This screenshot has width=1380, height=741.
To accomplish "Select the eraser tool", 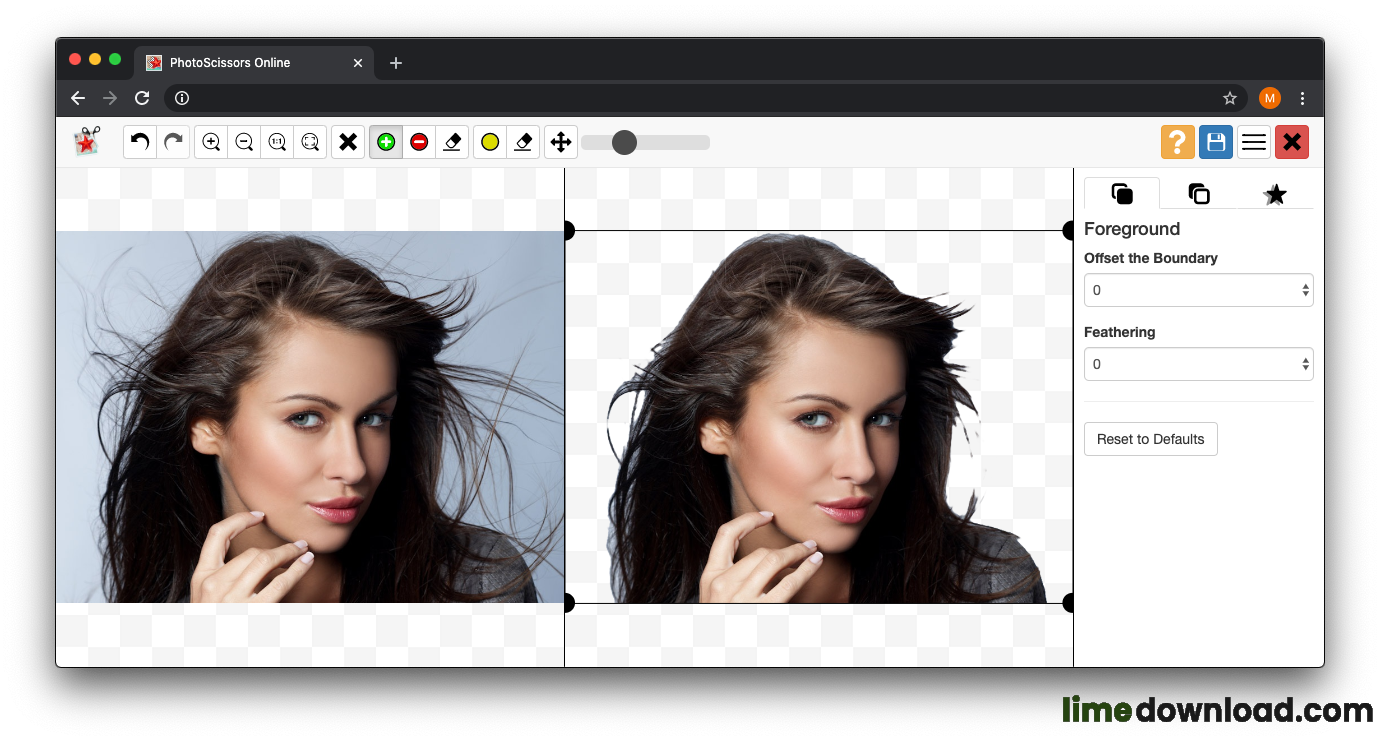I will [452, 142].
